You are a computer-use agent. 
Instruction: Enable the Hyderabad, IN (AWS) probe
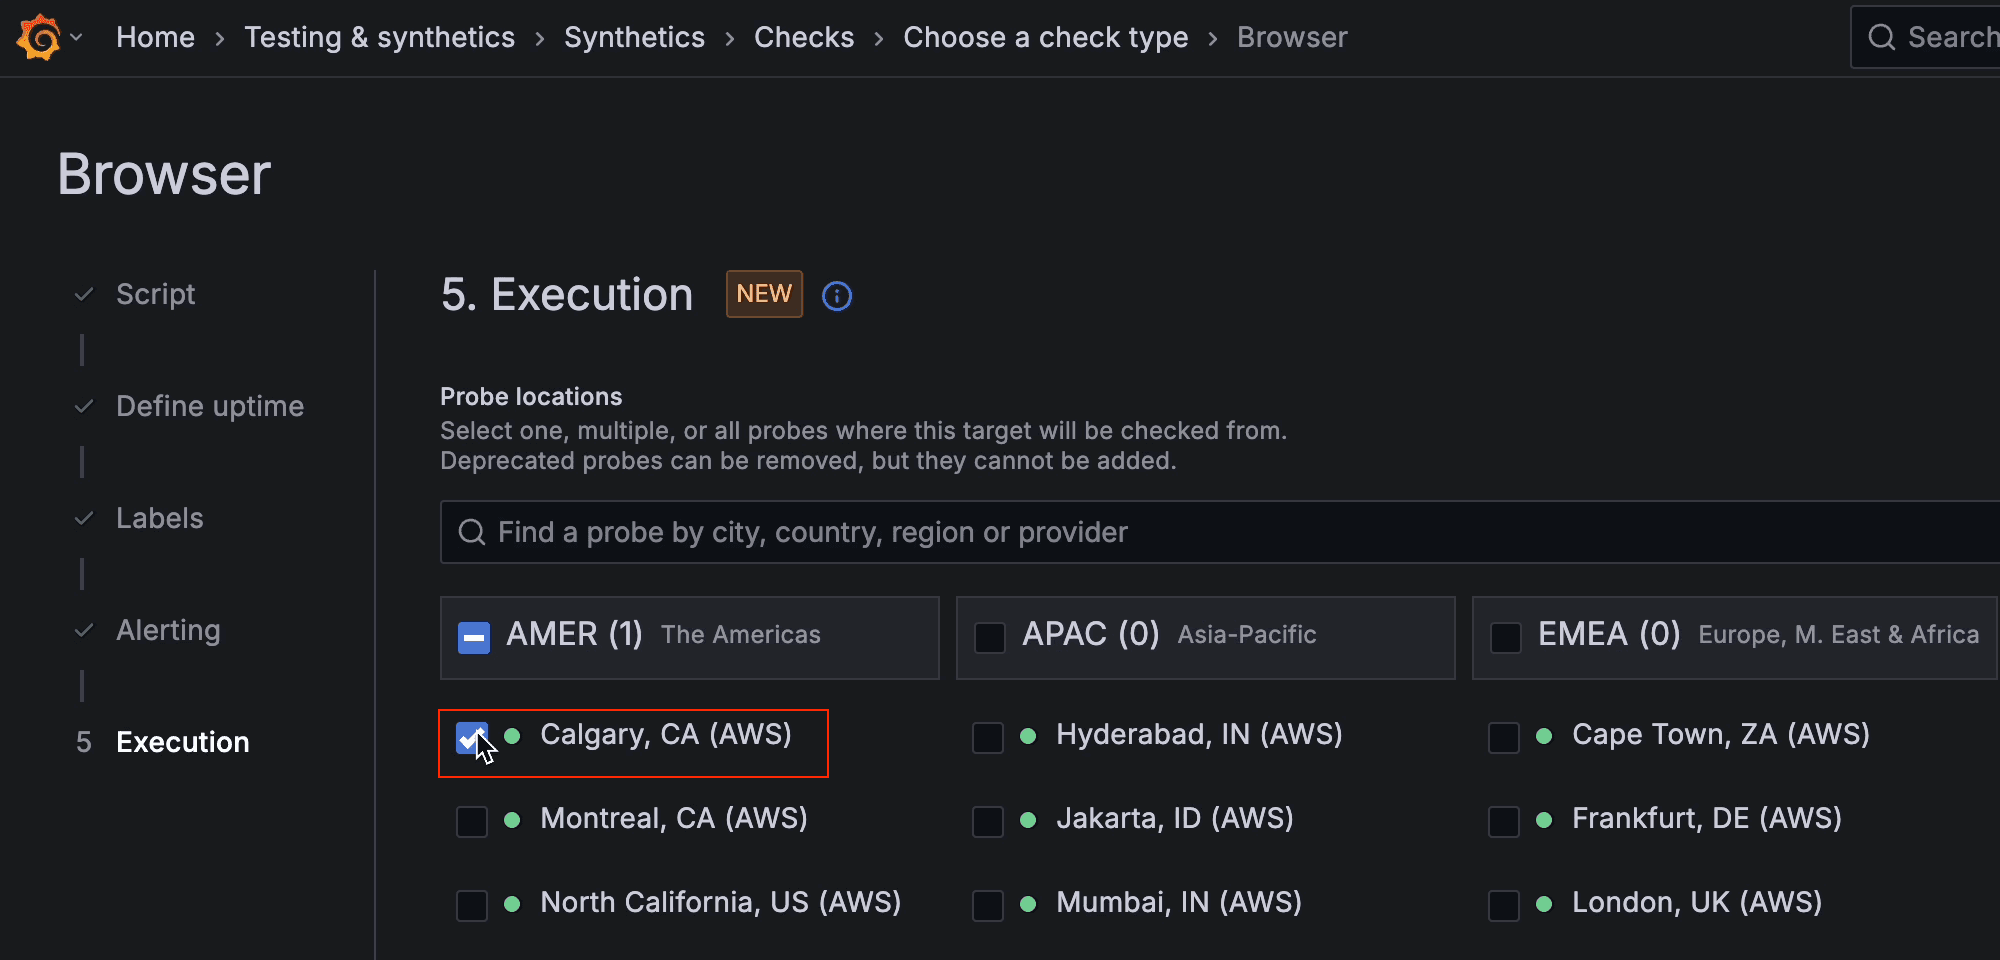click(987, 737)
